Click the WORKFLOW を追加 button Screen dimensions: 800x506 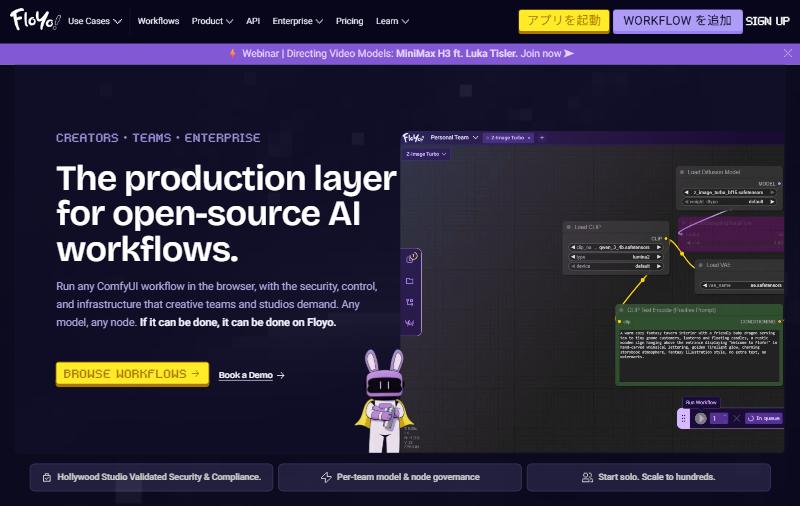click(678, 21)
